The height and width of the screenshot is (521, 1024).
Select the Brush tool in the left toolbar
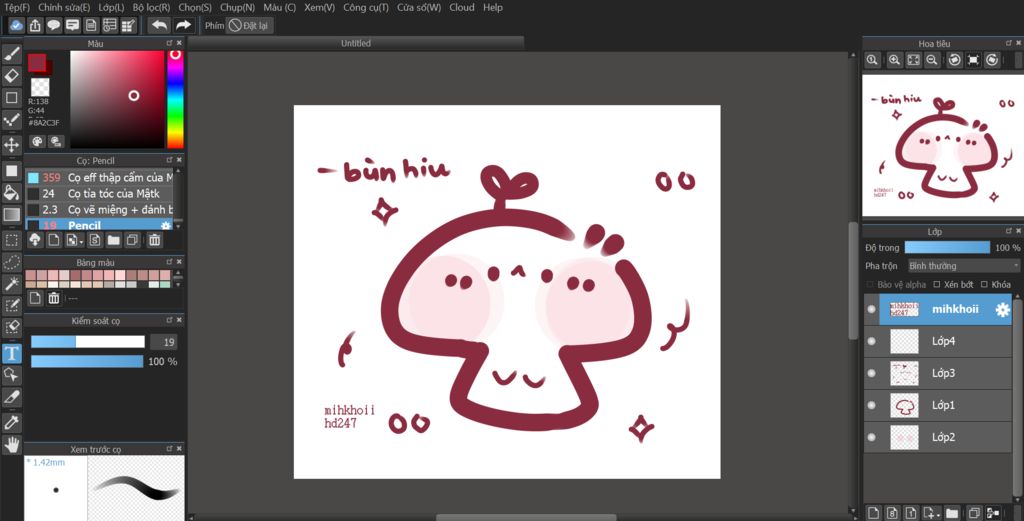(12, 54)
